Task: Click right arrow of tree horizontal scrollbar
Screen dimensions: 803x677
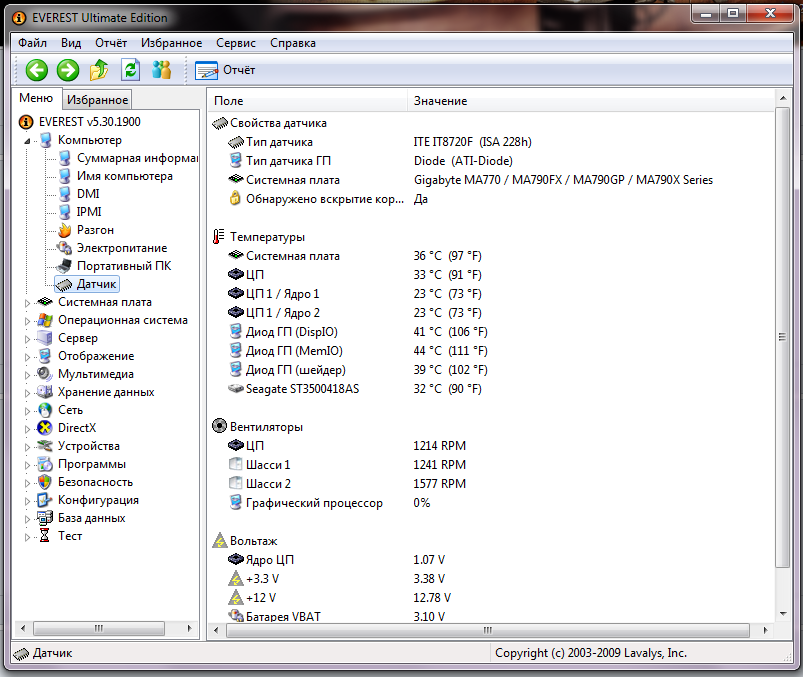Action: point(189,628)
